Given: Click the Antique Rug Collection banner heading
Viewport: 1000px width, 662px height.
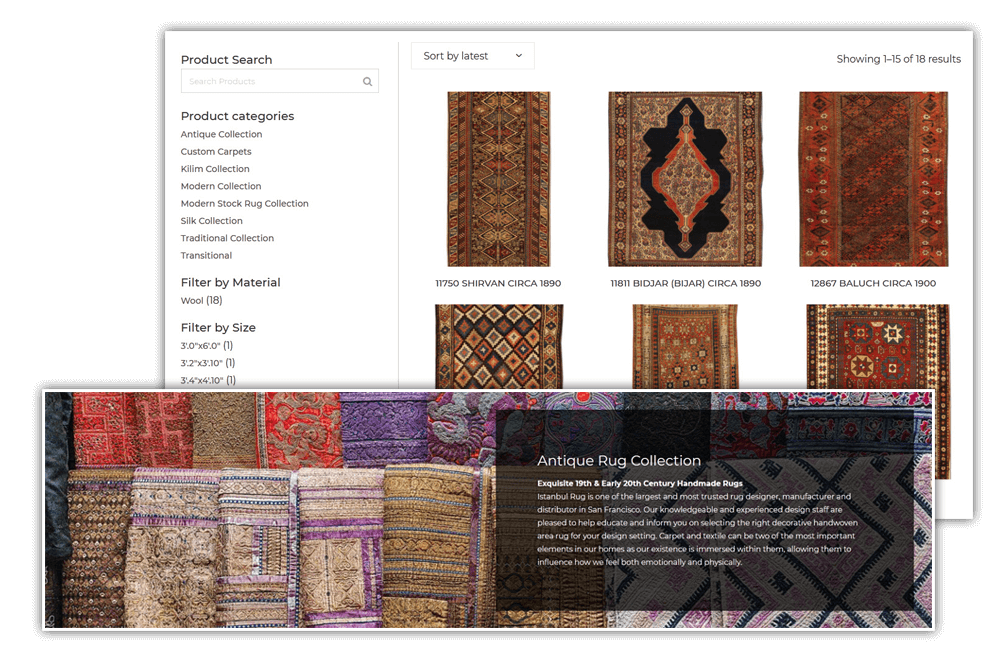Looking at the screenshot, I should (x=619, y=461).
